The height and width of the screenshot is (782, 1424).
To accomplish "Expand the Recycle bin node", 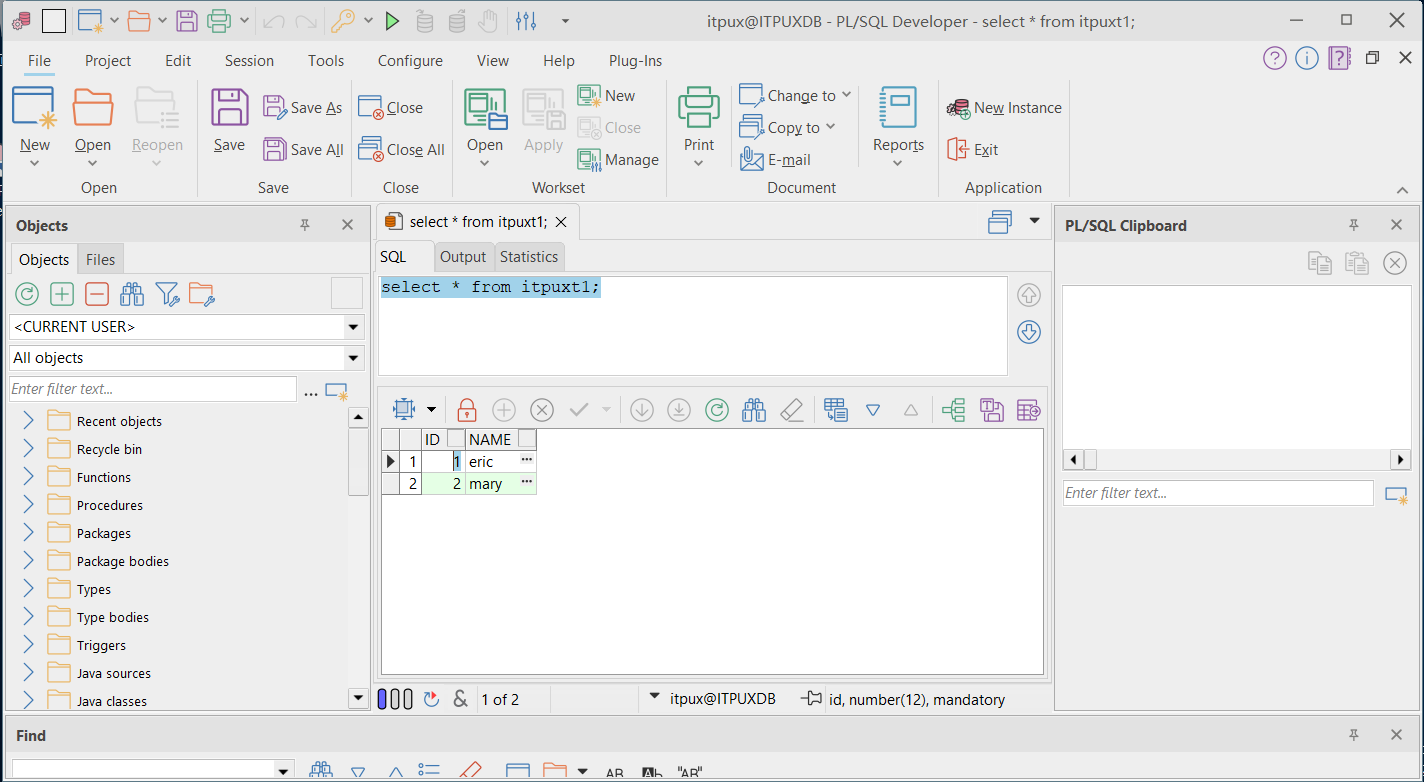I will pyautogui.click(x=28, y=449).
